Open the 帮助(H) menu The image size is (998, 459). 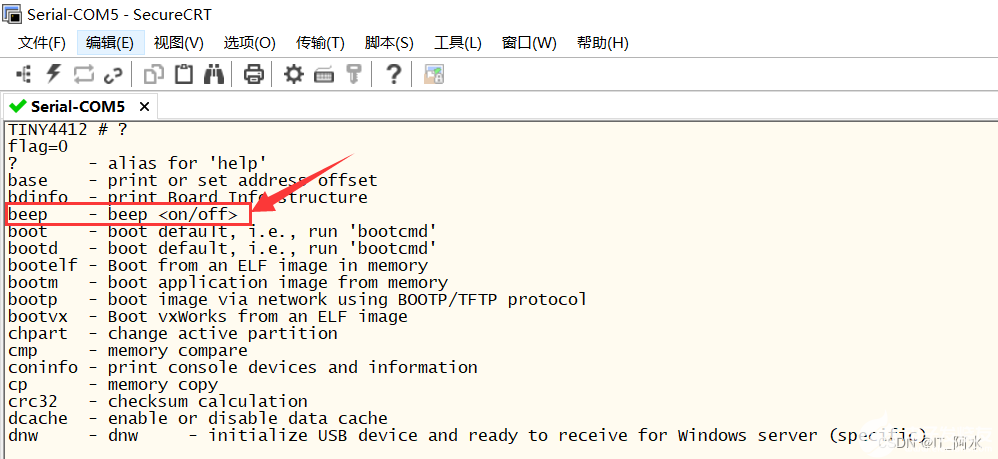603,43
